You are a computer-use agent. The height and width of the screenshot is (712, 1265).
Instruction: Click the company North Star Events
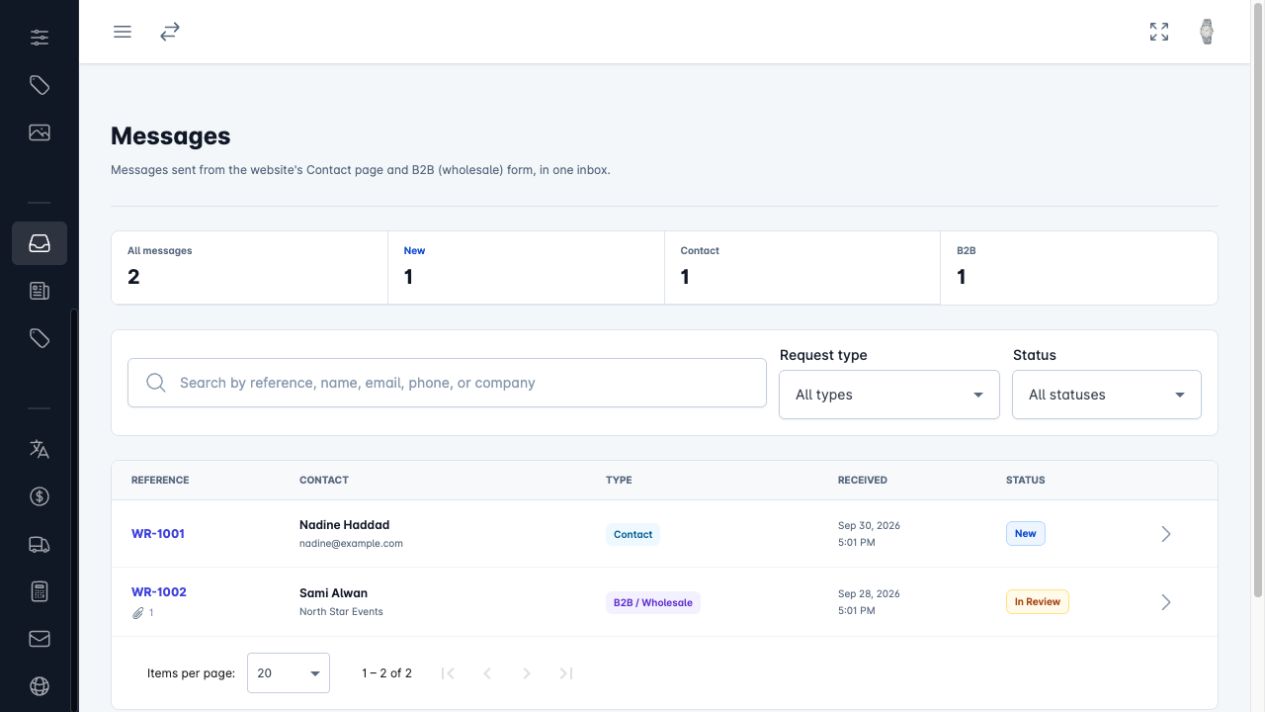click(x=341, y=611)
